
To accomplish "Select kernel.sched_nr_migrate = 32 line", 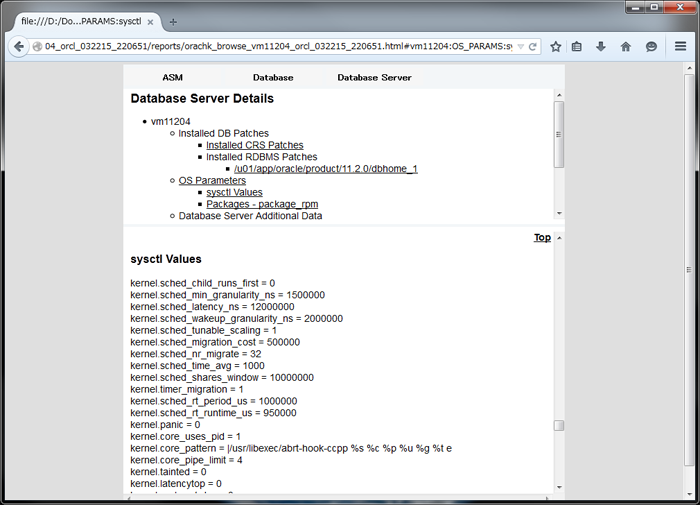I will coord(196,354).
